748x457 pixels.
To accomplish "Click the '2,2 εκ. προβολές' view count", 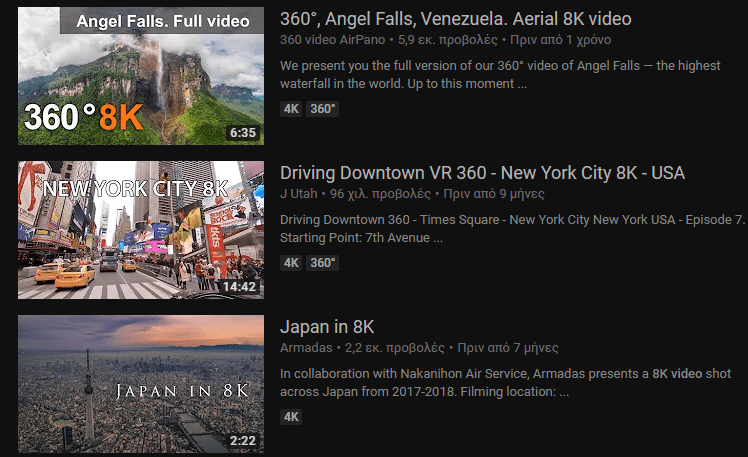I will click(395, 348).
